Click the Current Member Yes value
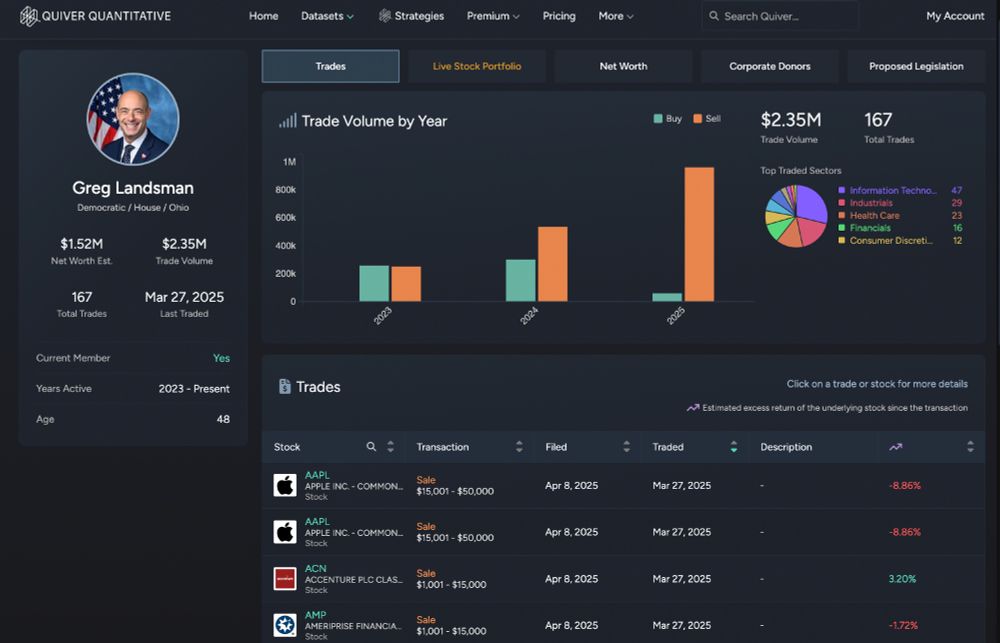This screenshot has width=1000, height=643. tap(221, 358)
